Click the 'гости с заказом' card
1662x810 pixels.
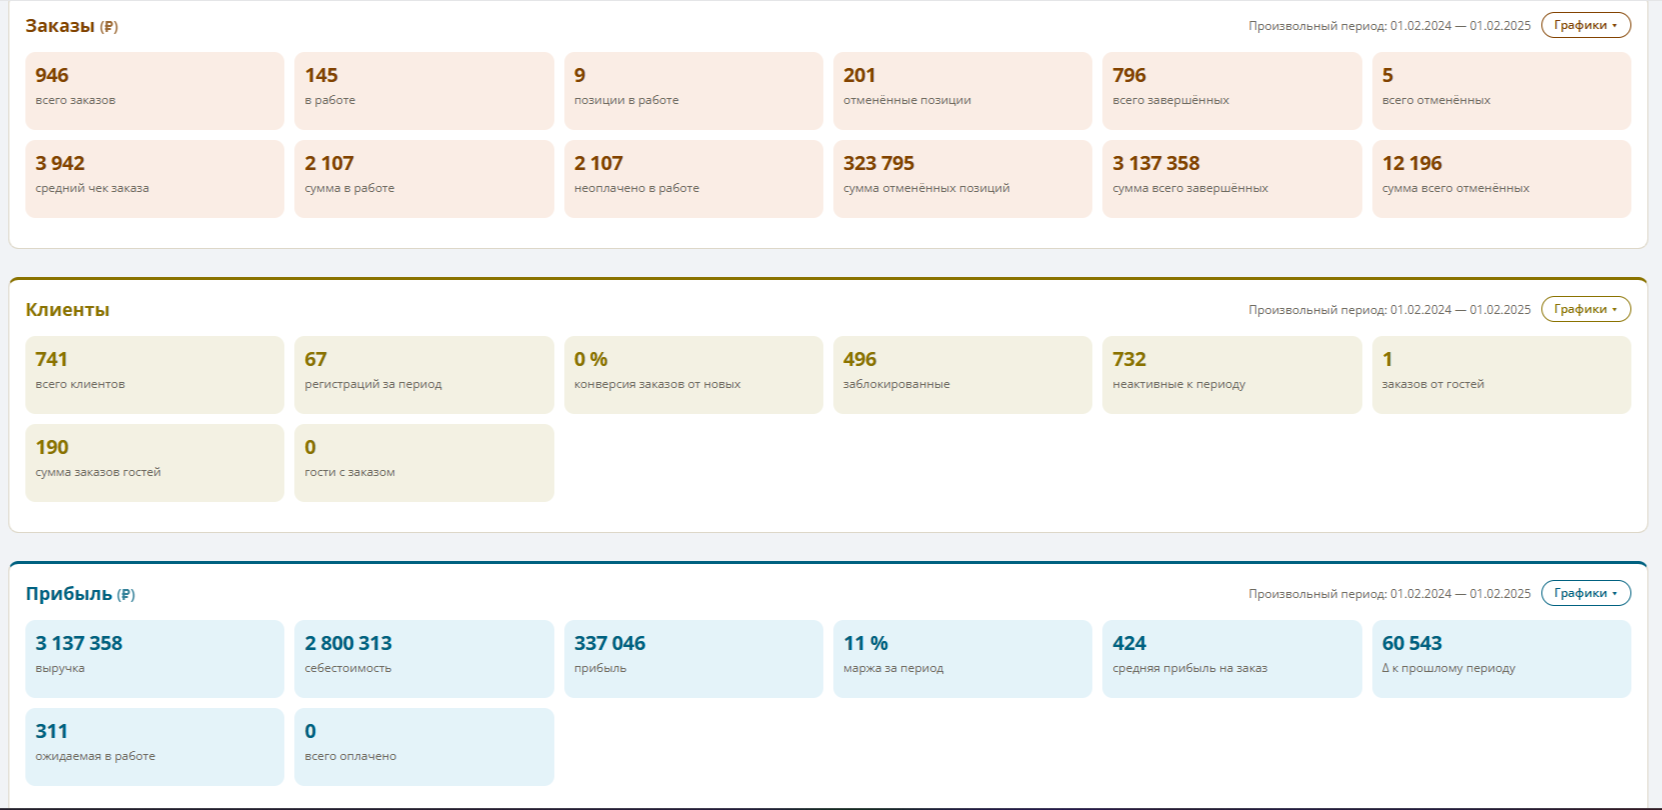(x=424, y=463)
